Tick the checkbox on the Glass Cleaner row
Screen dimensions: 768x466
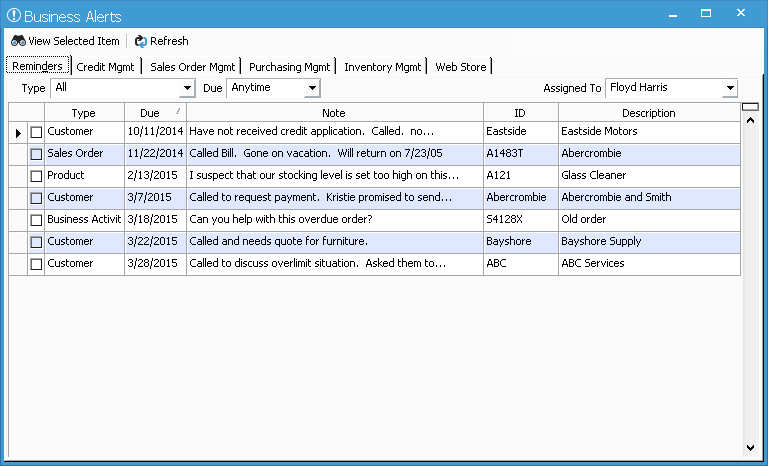click(x=36, y=176)
